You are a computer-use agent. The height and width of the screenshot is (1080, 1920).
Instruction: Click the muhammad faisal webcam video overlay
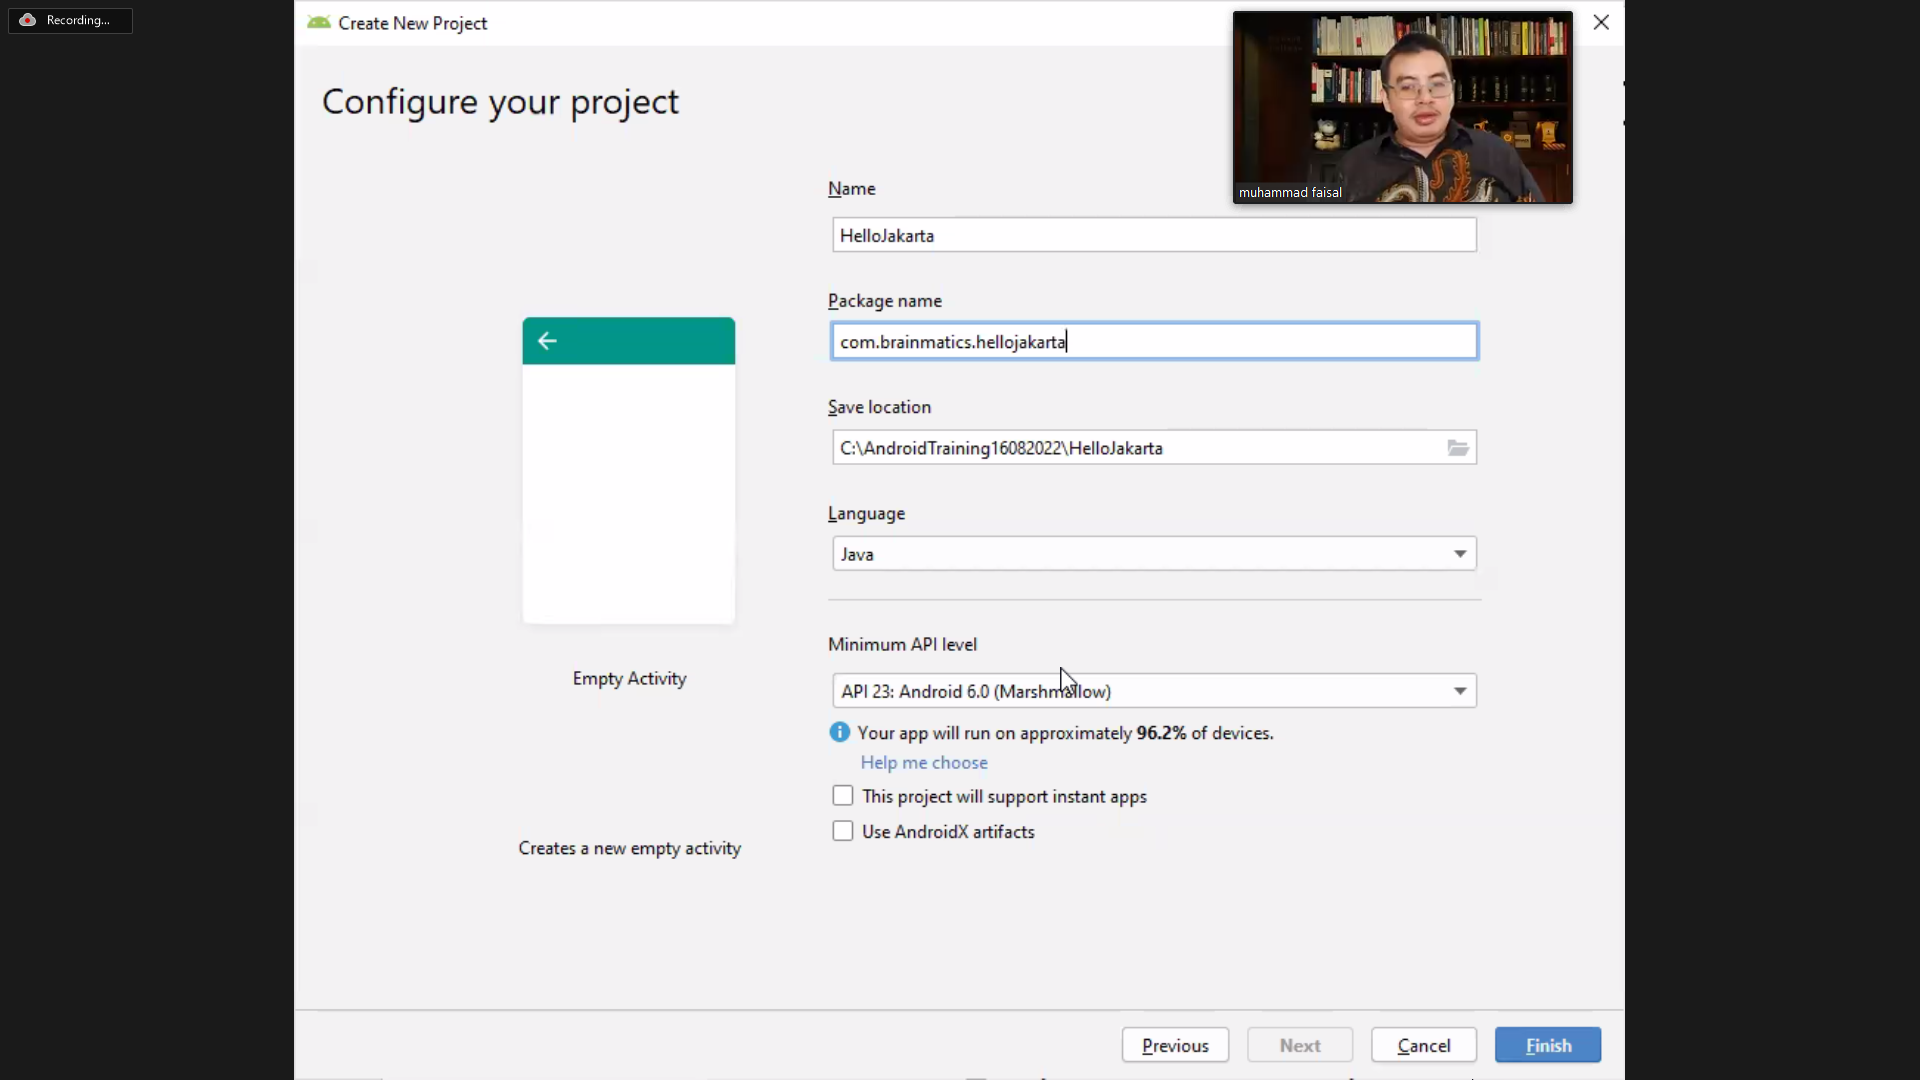[1402, 107]
